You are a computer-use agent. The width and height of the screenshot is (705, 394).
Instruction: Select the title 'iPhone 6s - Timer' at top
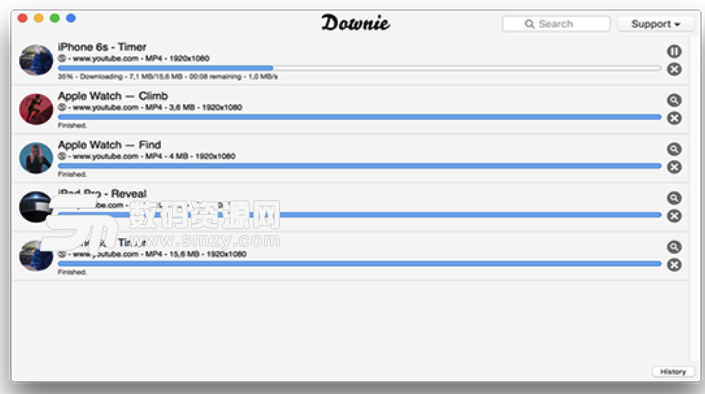102,47
